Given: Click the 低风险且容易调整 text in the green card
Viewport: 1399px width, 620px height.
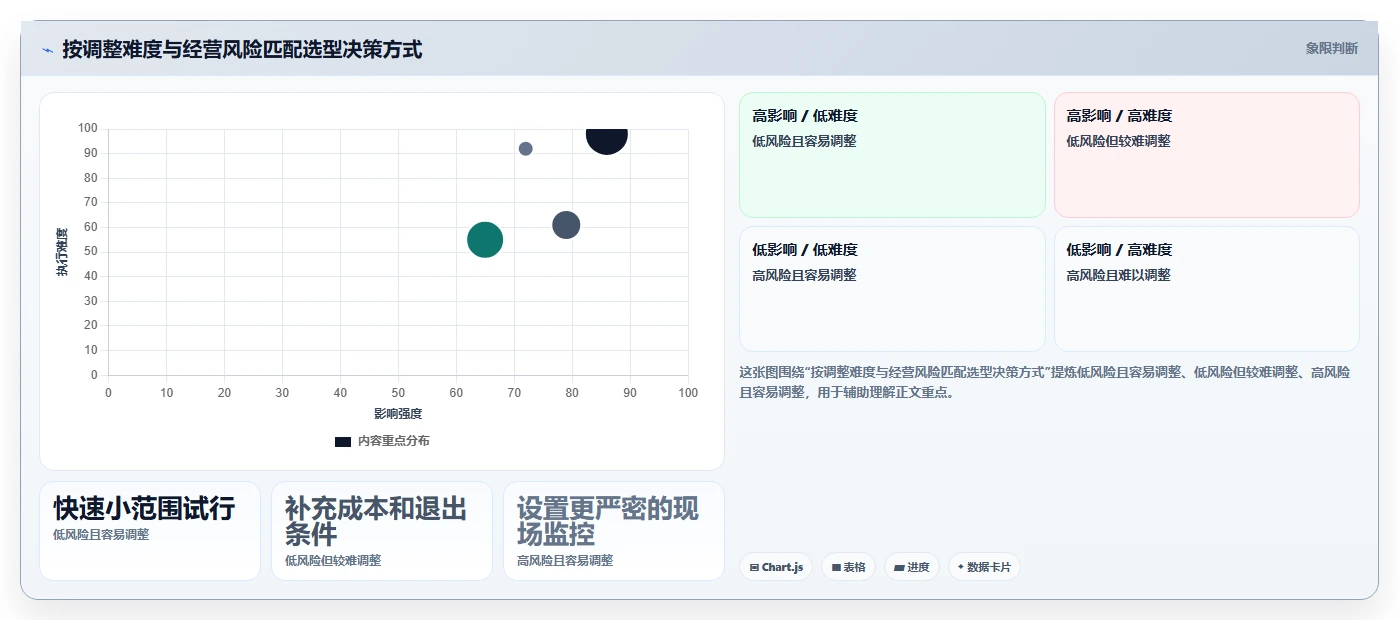Looking at the screenshot, I should (804, 141).
